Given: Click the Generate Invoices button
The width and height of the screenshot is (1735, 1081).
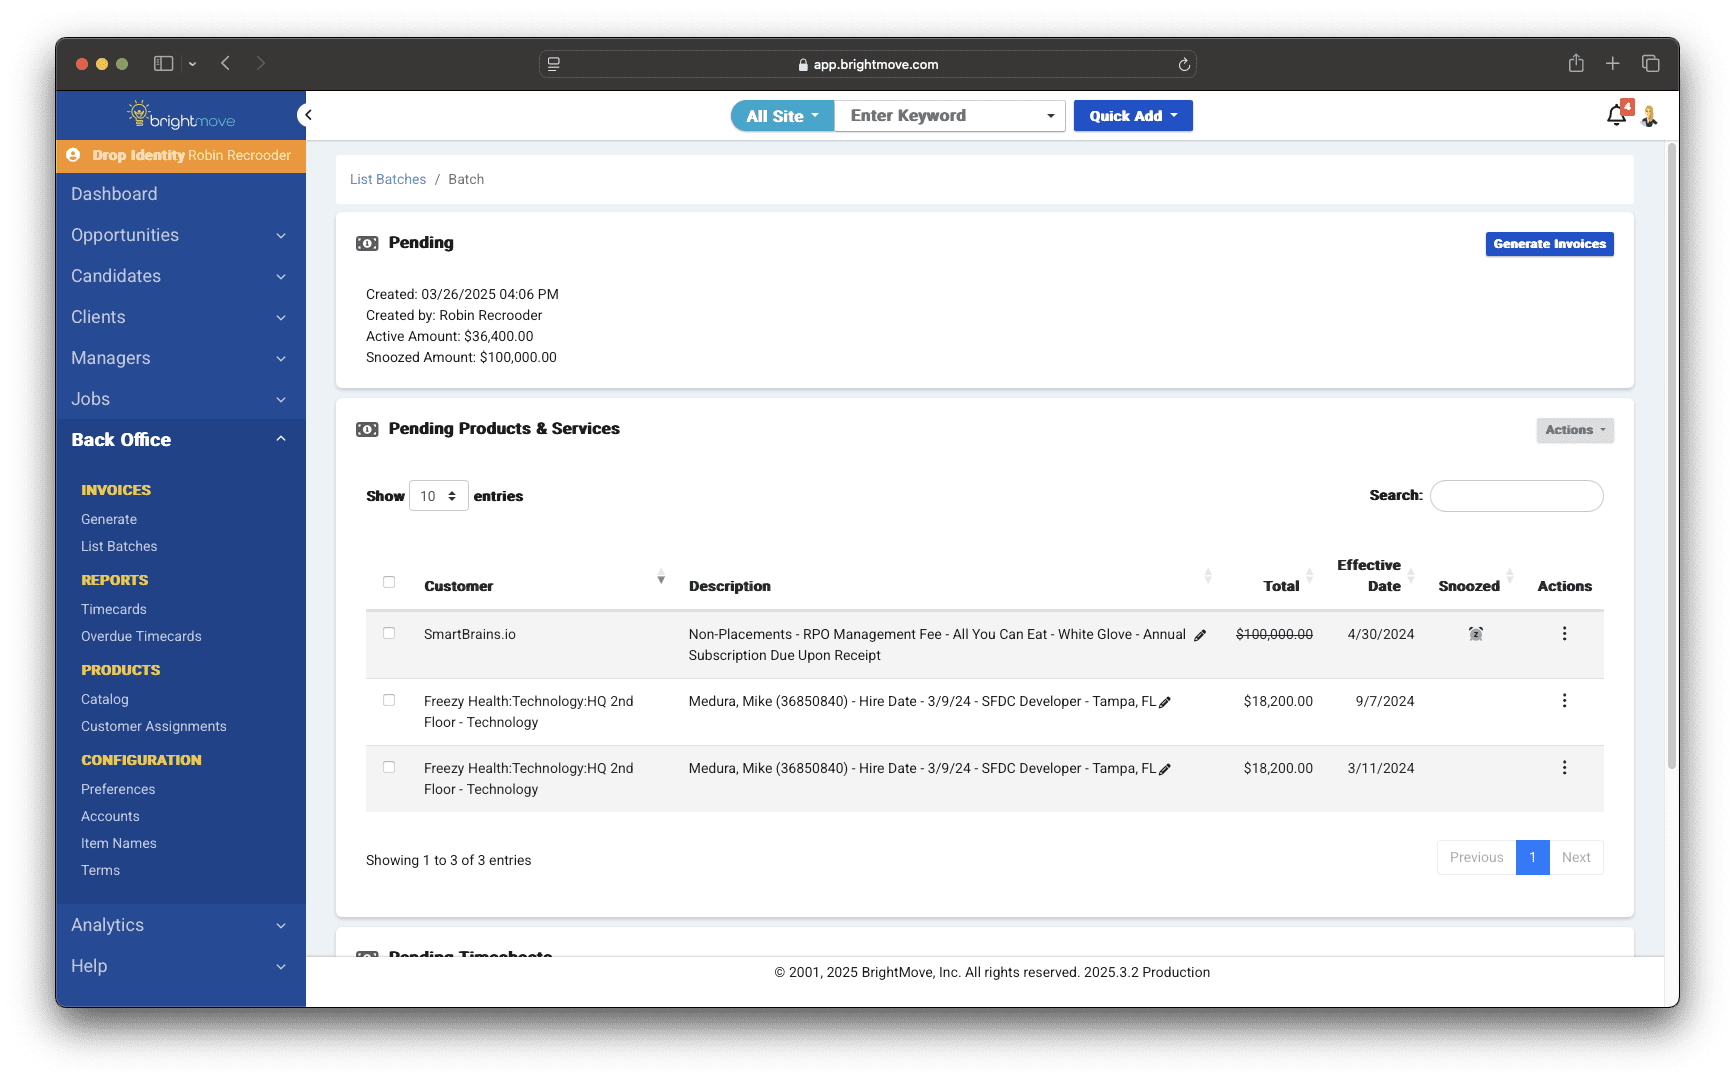Looking at the screenshot, I should click(x=1549, y=243).
